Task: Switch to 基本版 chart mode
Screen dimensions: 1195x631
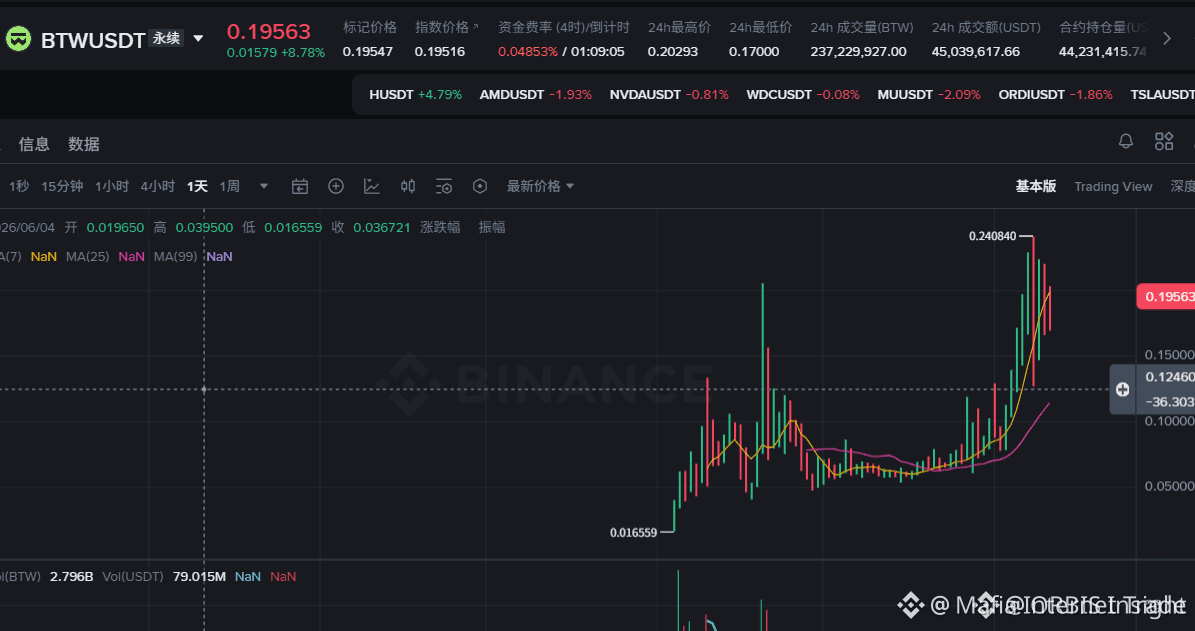Action: point(1036,186)
